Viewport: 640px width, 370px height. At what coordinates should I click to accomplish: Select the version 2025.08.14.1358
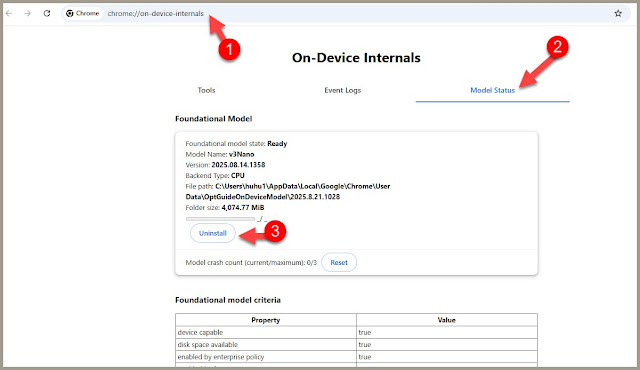[x=238, y=165]
